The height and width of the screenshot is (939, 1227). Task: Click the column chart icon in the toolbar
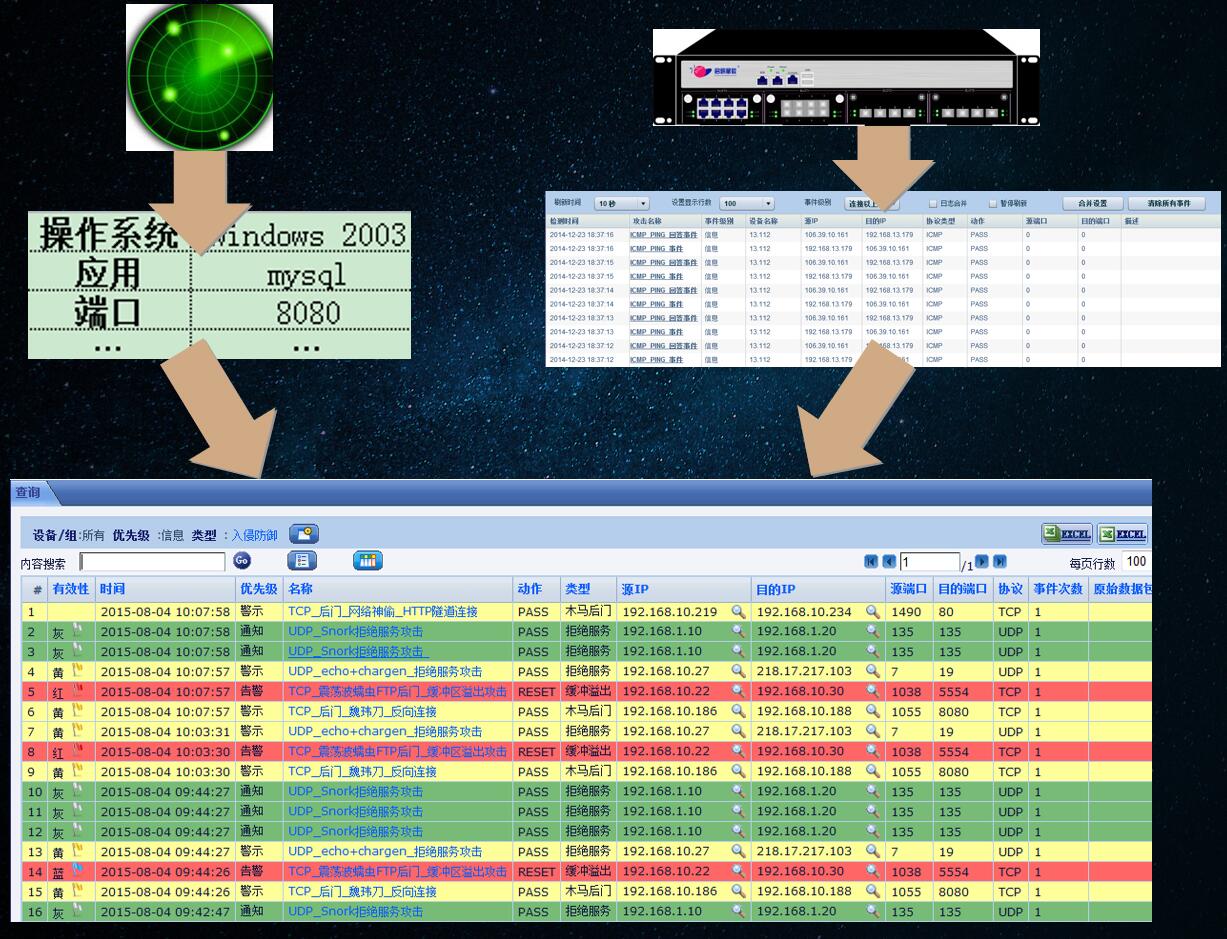(x=367, y=561)
